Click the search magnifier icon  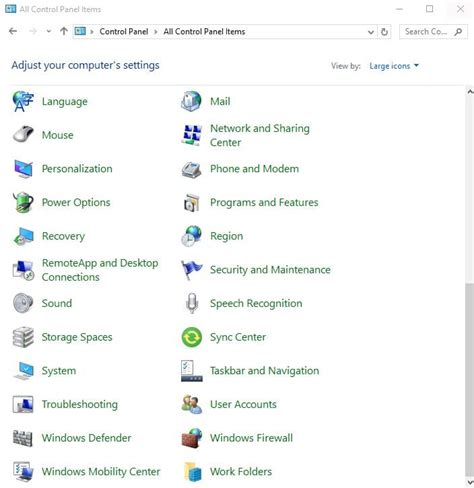pyautogui.click(x=458, y=32)
